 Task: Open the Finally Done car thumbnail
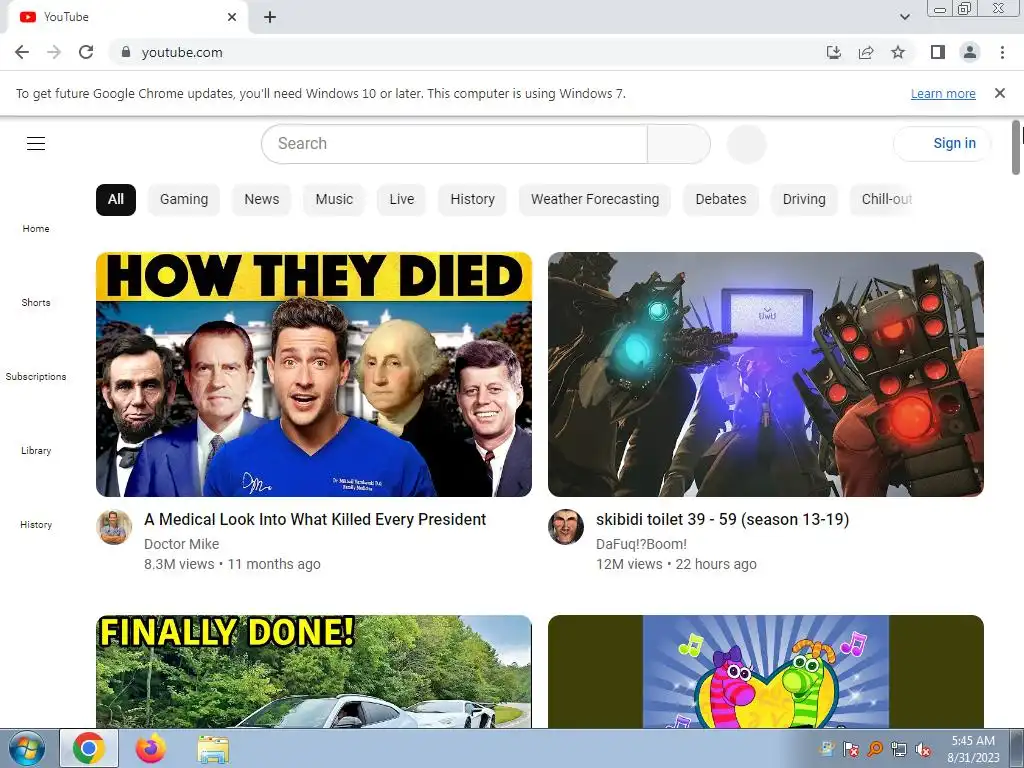313,671
